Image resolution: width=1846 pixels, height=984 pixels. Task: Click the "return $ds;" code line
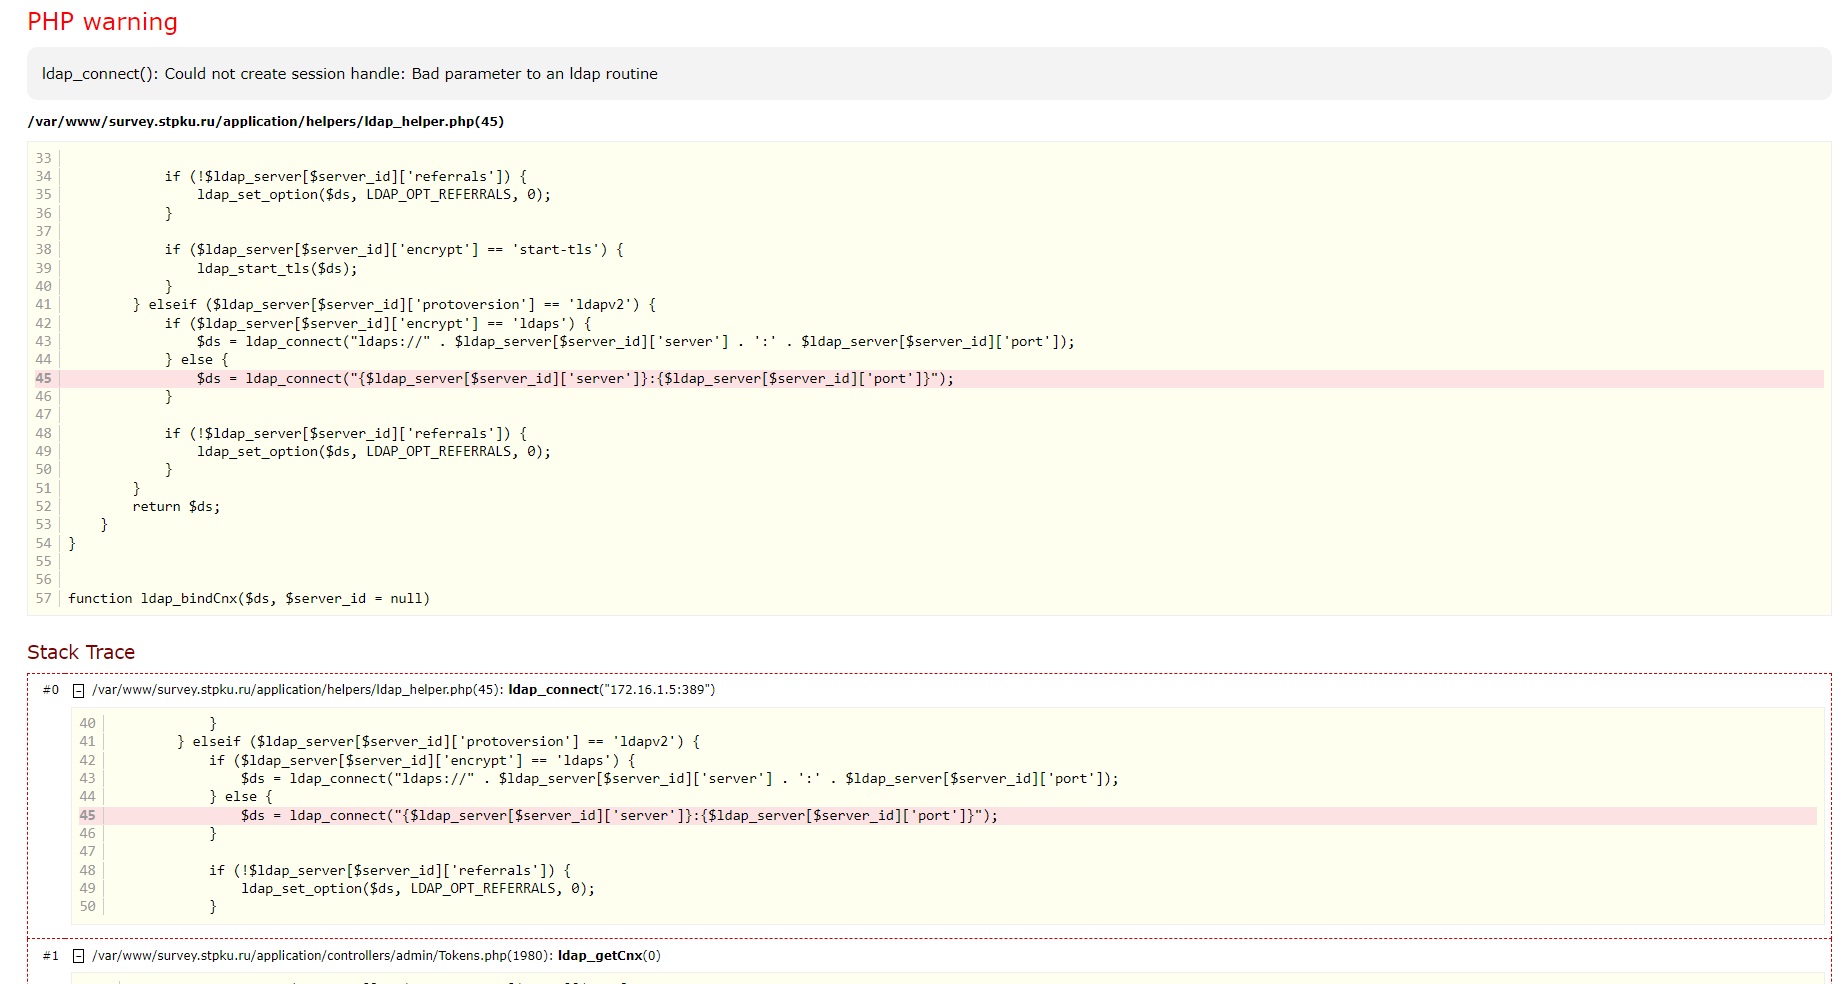[x=176, y=507]
